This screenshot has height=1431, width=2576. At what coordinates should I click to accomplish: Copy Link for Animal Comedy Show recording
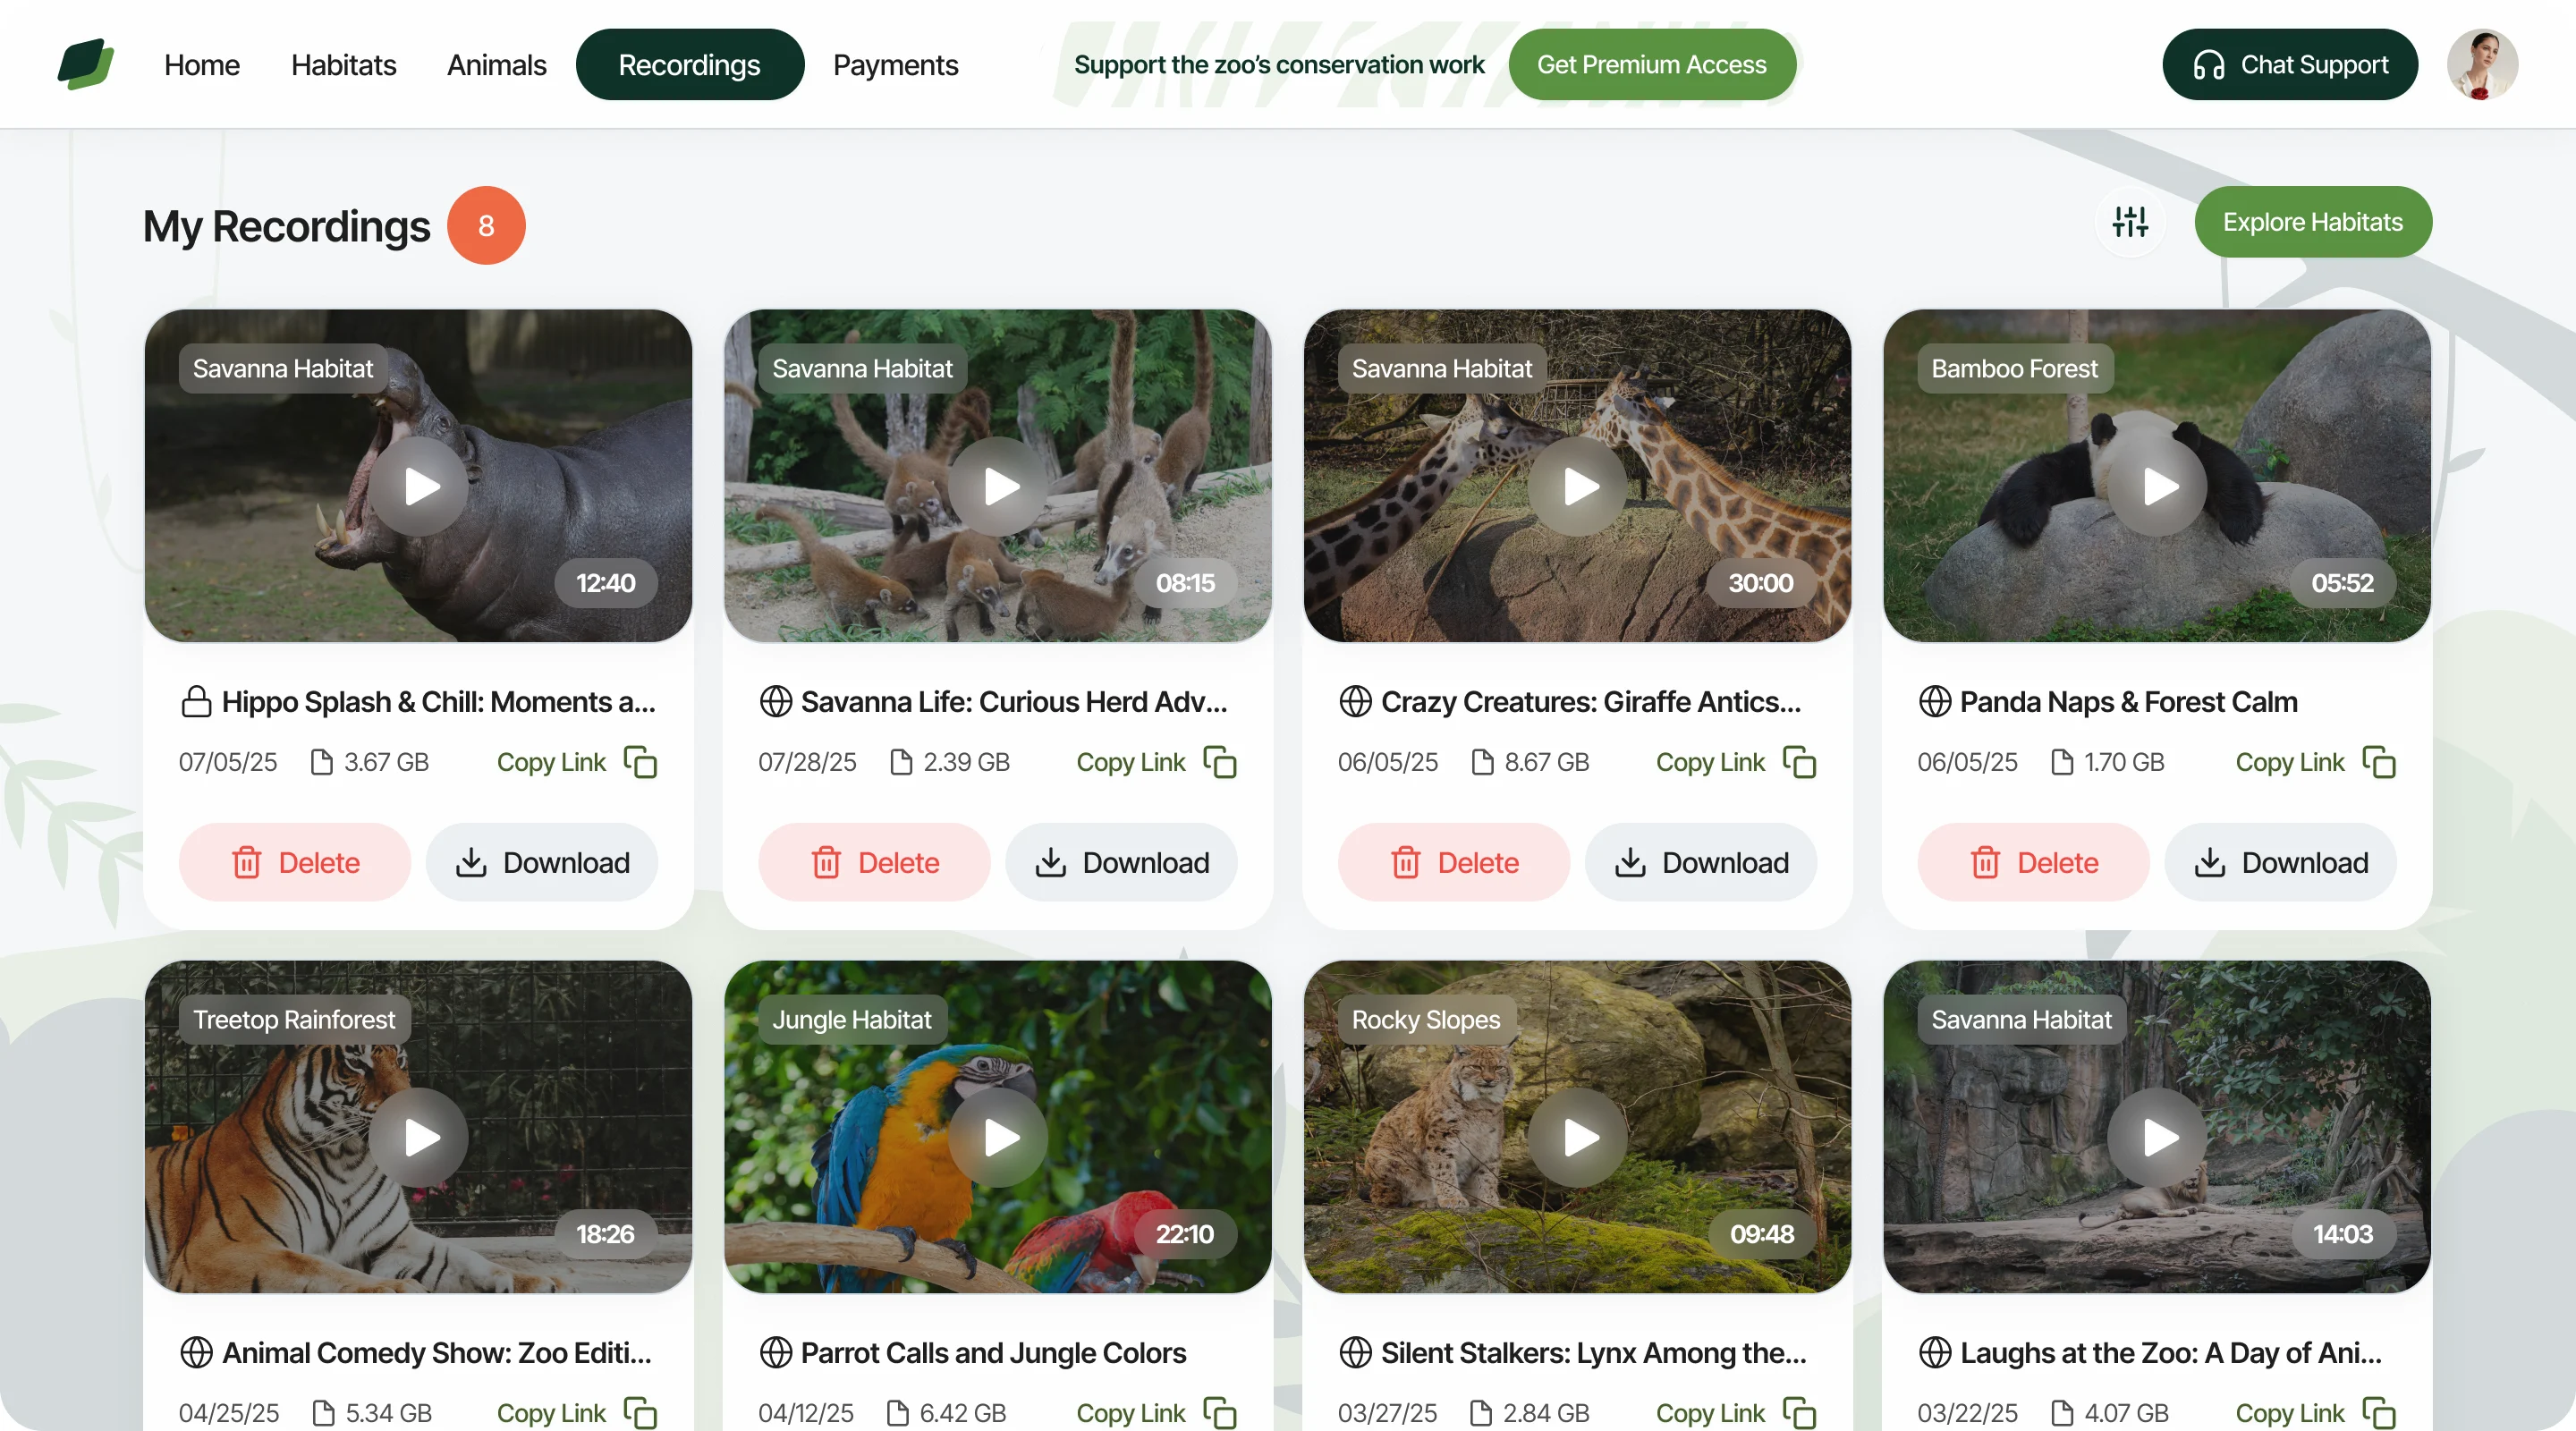coord(551,1413)
